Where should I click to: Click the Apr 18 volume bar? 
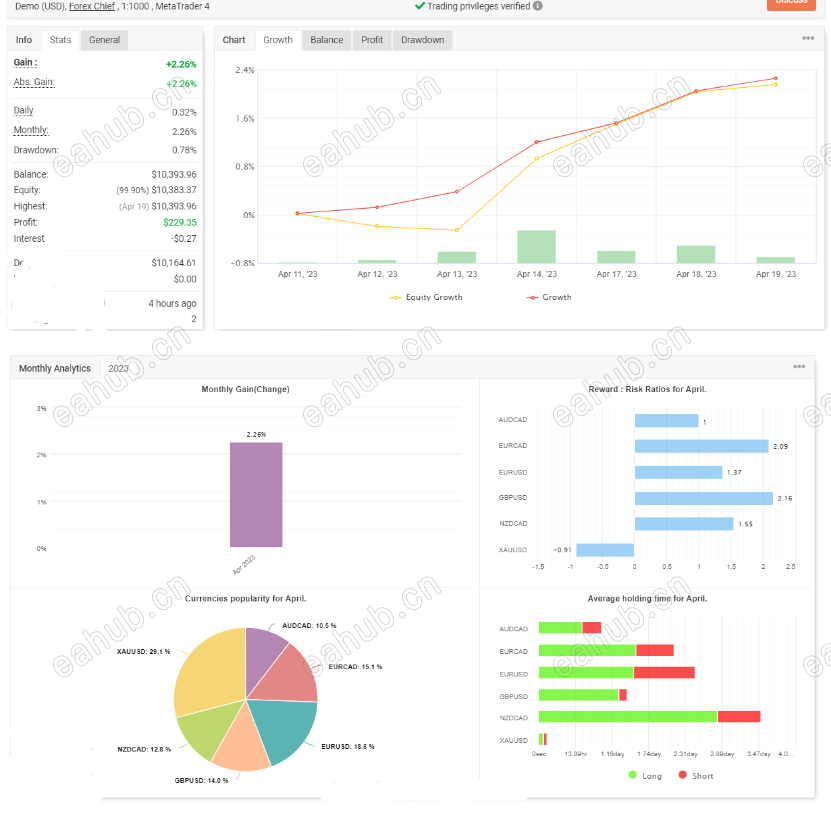click(696, 254)
